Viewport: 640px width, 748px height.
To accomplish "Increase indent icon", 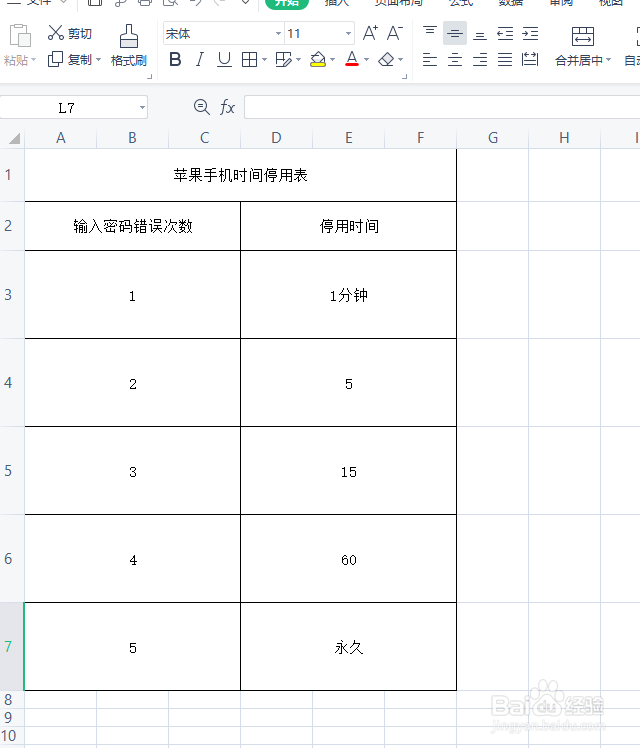I will click(x=530, y=33).
